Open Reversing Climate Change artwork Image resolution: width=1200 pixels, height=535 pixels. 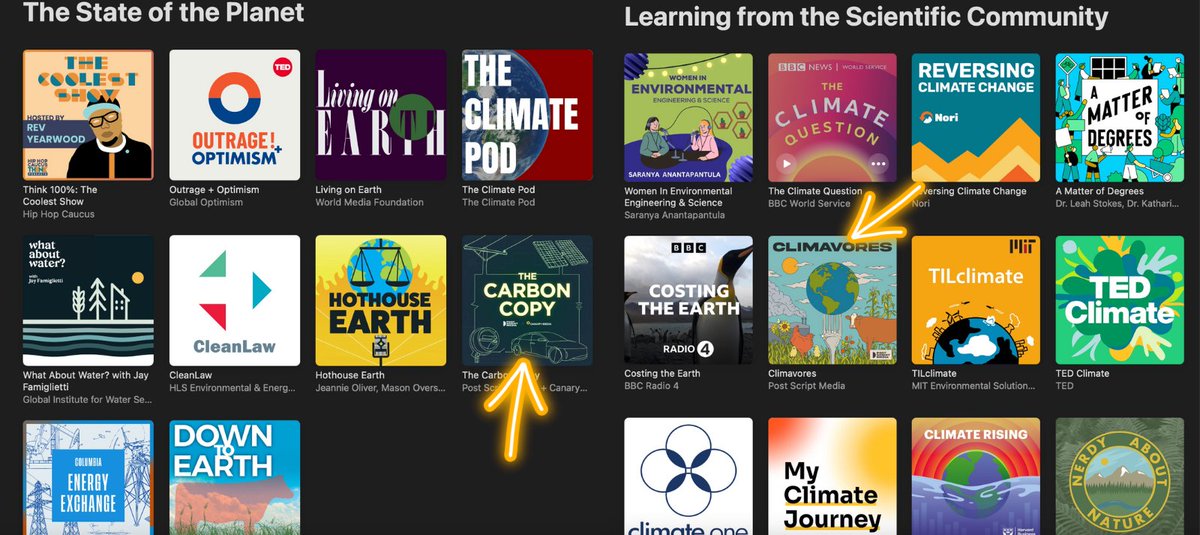[x=976, y=117]
